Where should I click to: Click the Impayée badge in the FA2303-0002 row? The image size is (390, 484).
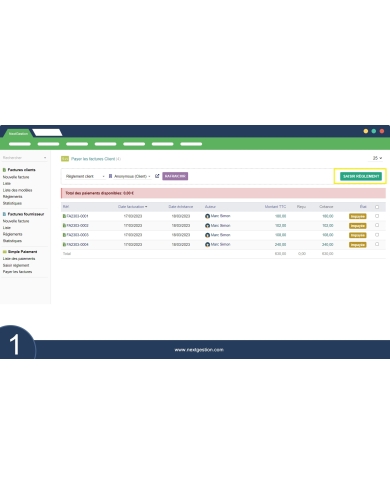click(x=358, y=226)
